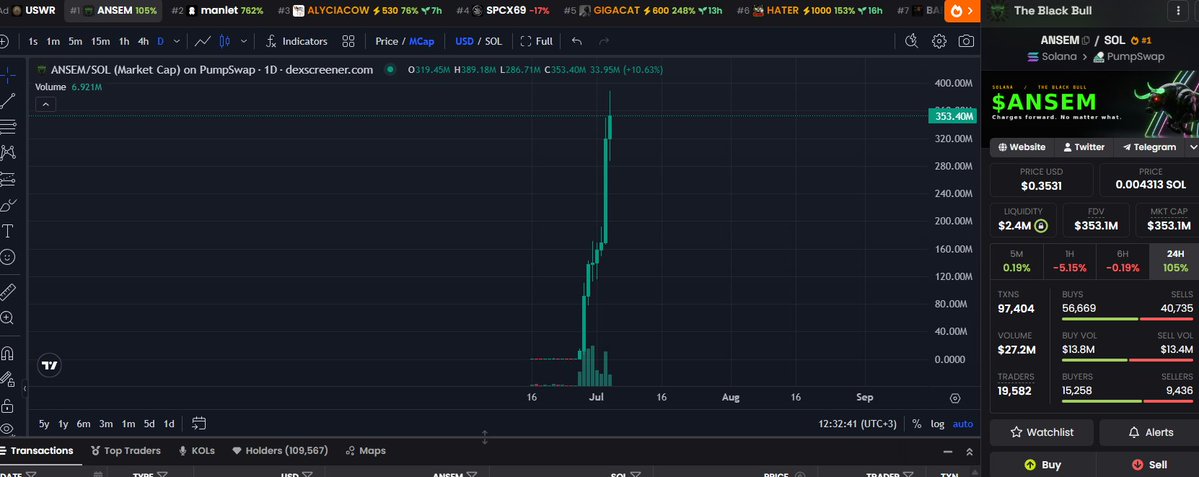This screenshot has height=477, width=1199.
Task: Open the ANSEM Website link
Action: [1021, 147]
